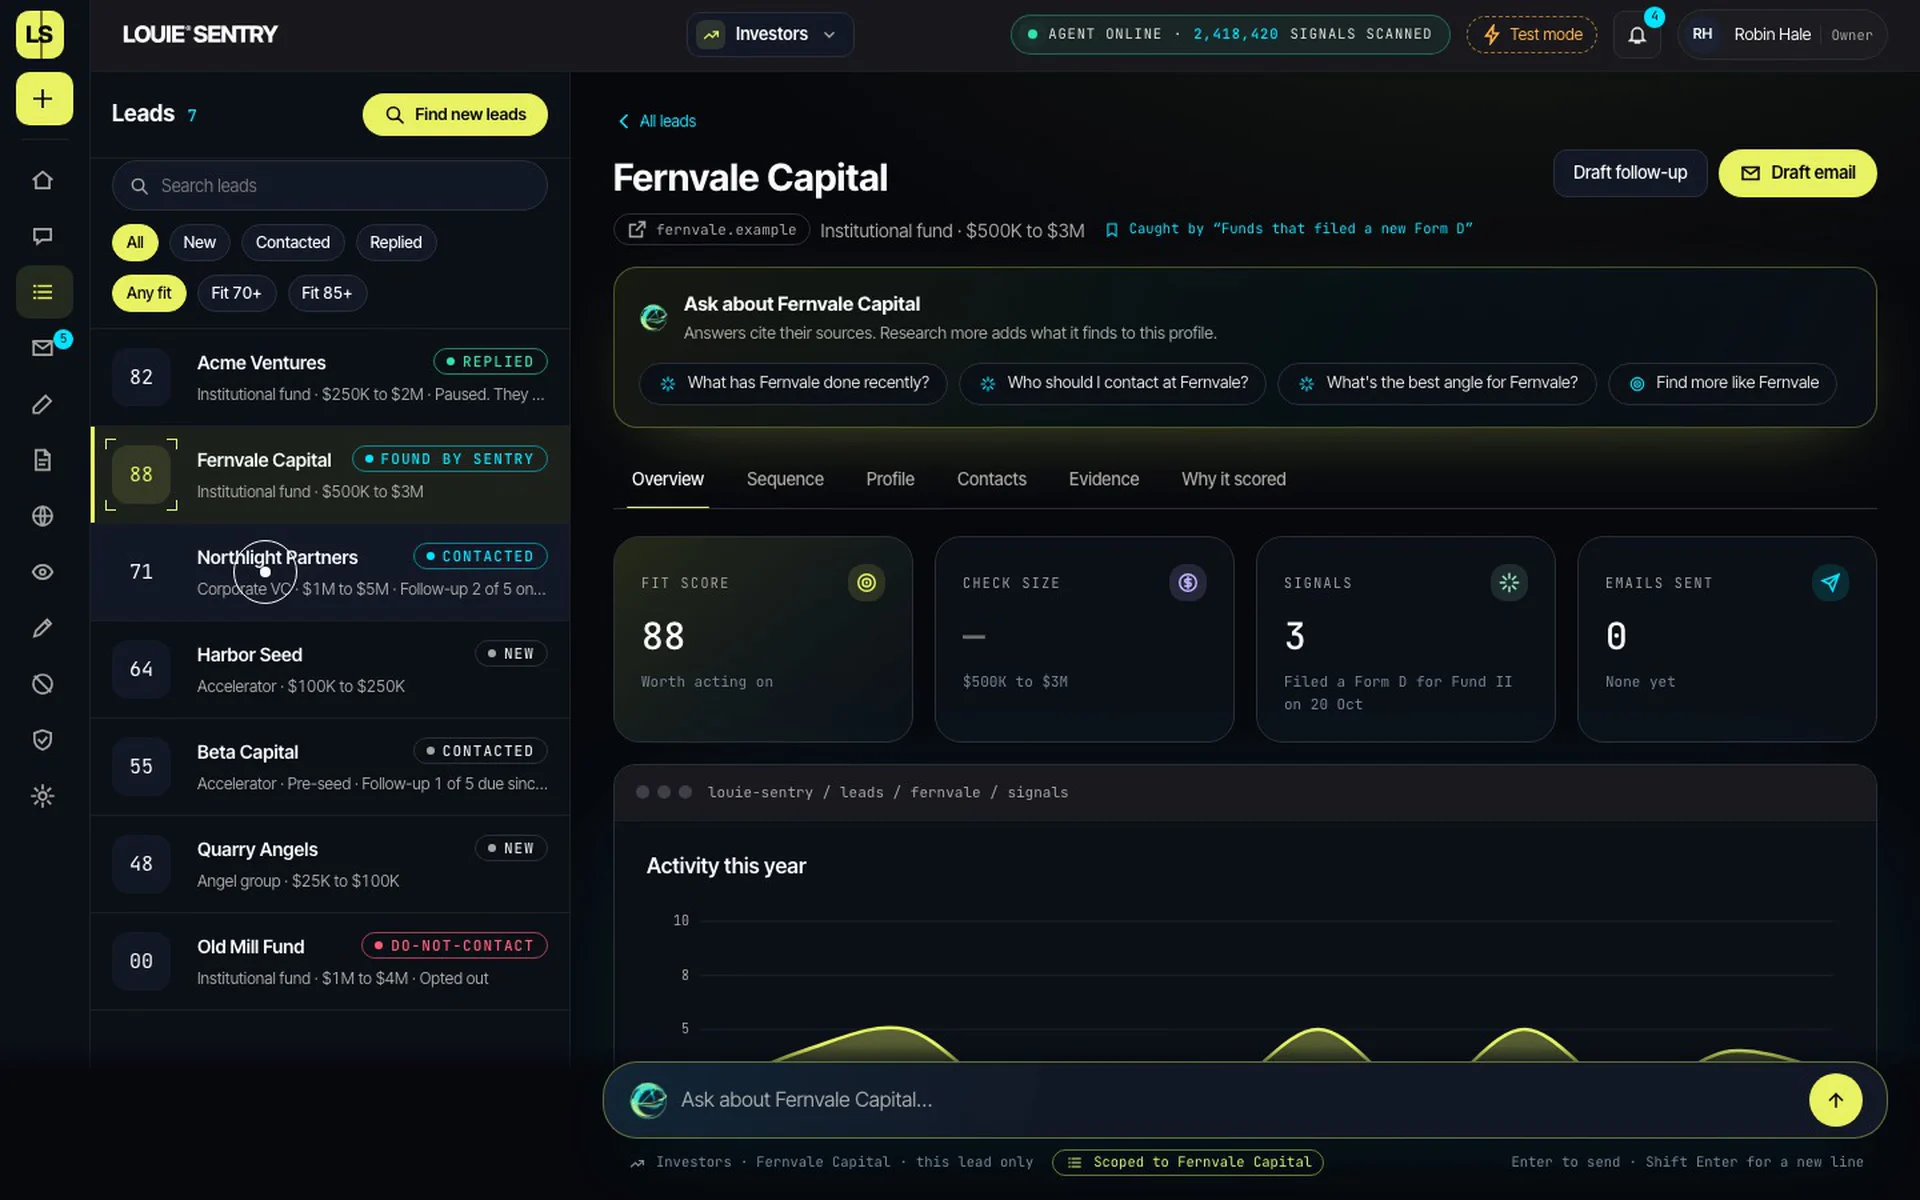The image size is (1920, 1200).
Task: Click the external link icon beside fernvale.example
Action: [x=637, y=230]
